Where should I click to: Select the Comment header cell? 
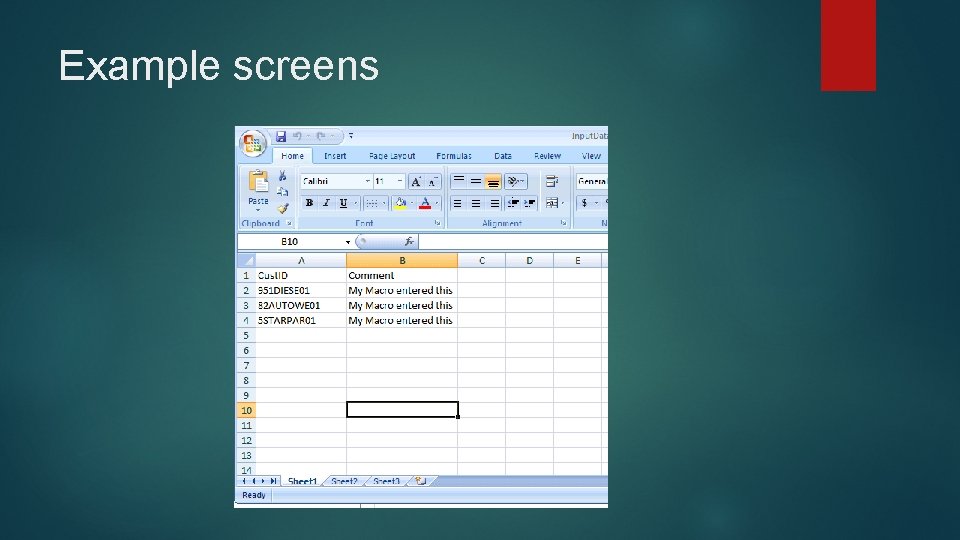tap(402, 276)
